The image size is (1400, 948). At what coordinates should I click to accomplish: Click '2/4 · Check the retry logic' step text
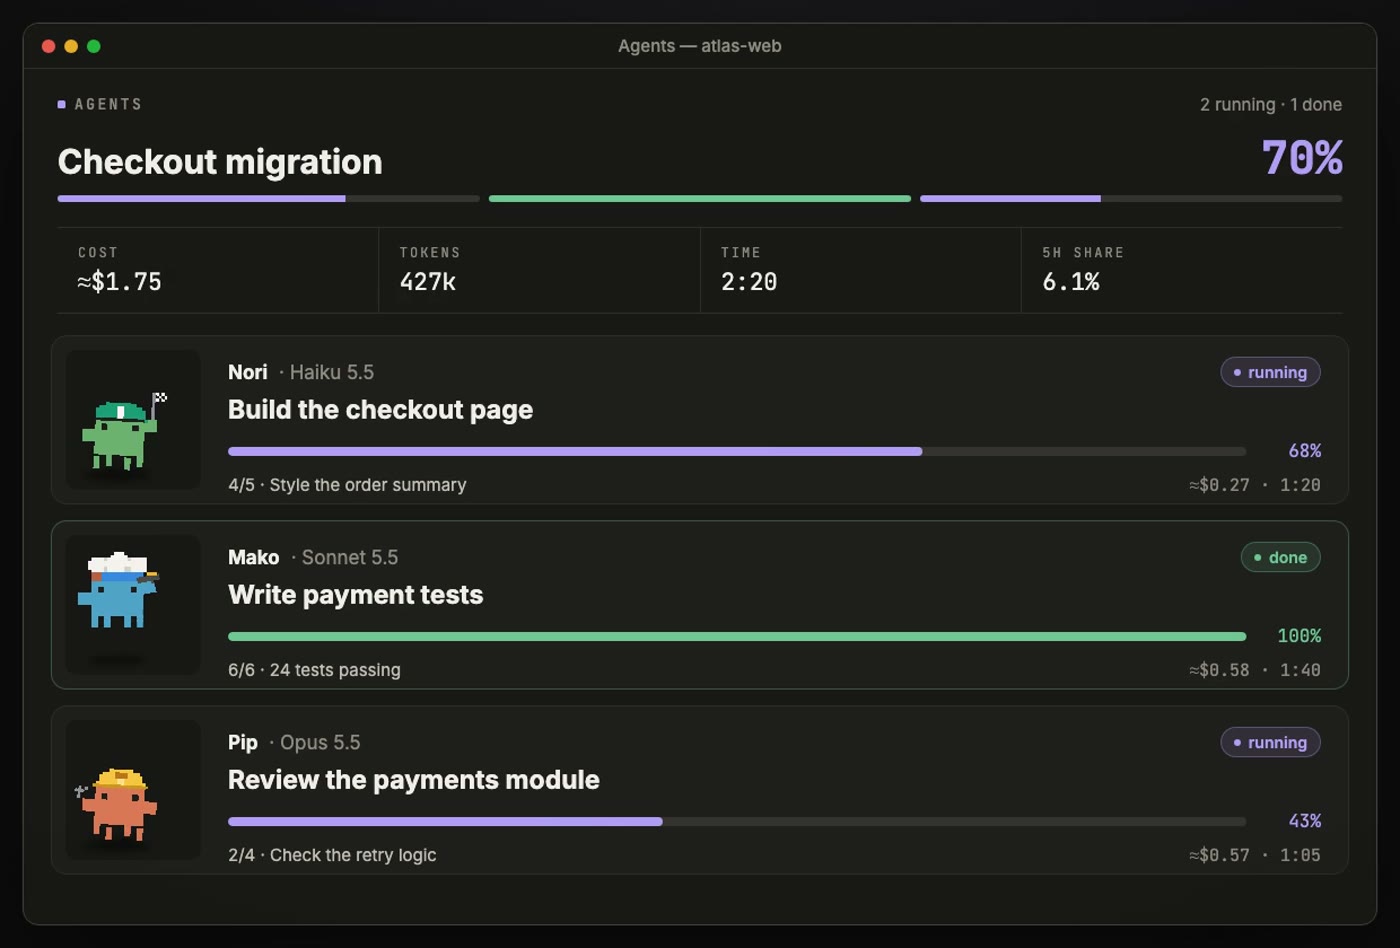click(x=332, y=855)
